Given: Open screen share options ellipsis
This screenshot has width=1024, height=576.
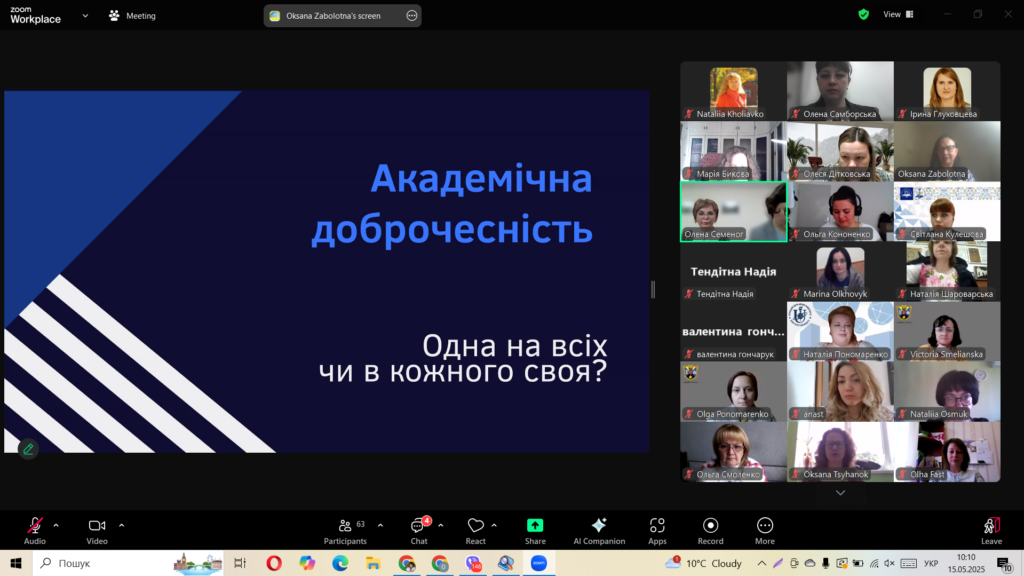Looking at the screenshot, I should (411, 16).
